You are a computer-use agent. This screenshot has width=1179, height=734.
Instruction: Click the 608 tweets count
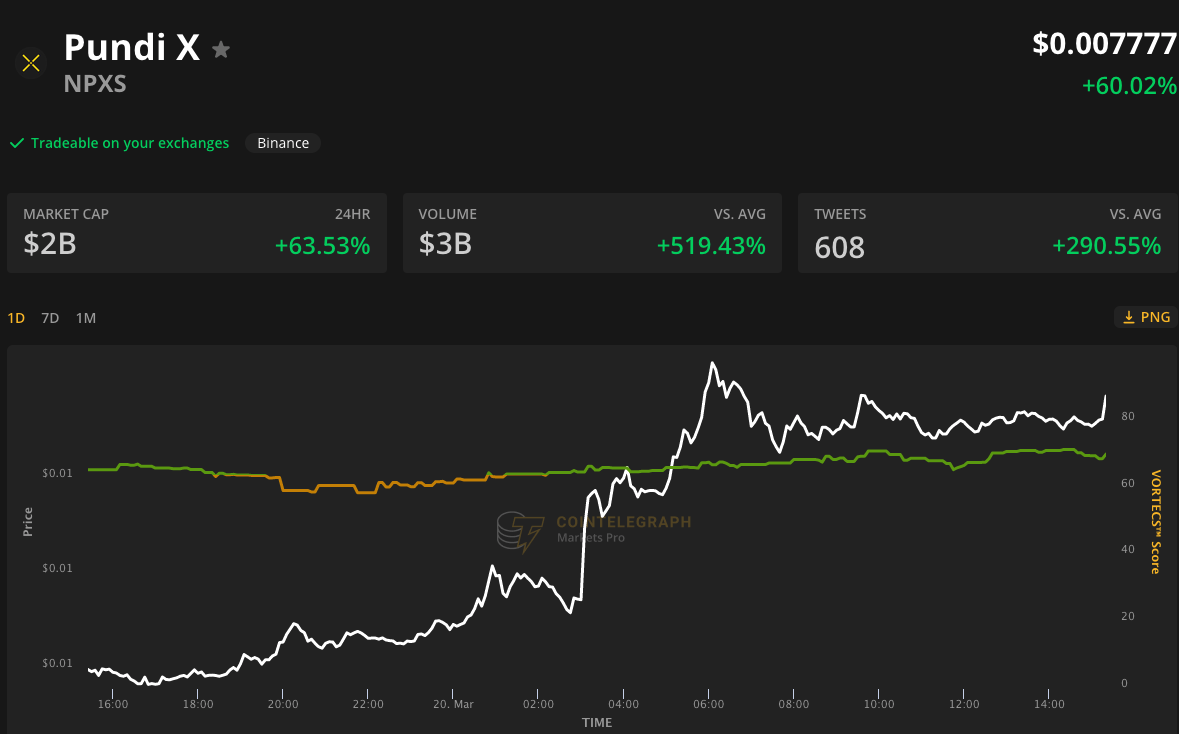839,247
